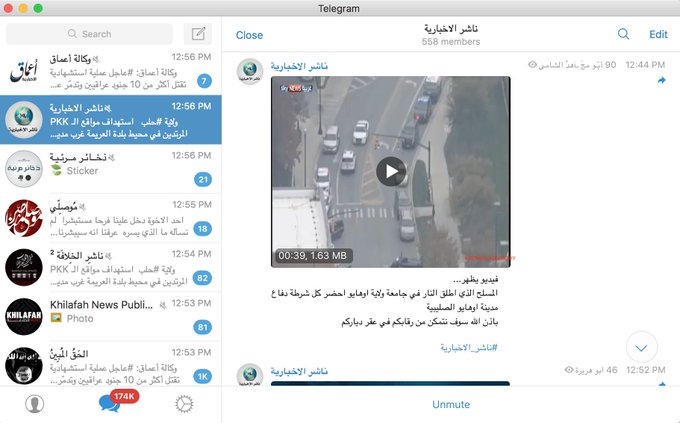Click the hashtag #ناشر_الاخبارية link
The width and height of the screenshot is (680, 423).
coord(469,348)
